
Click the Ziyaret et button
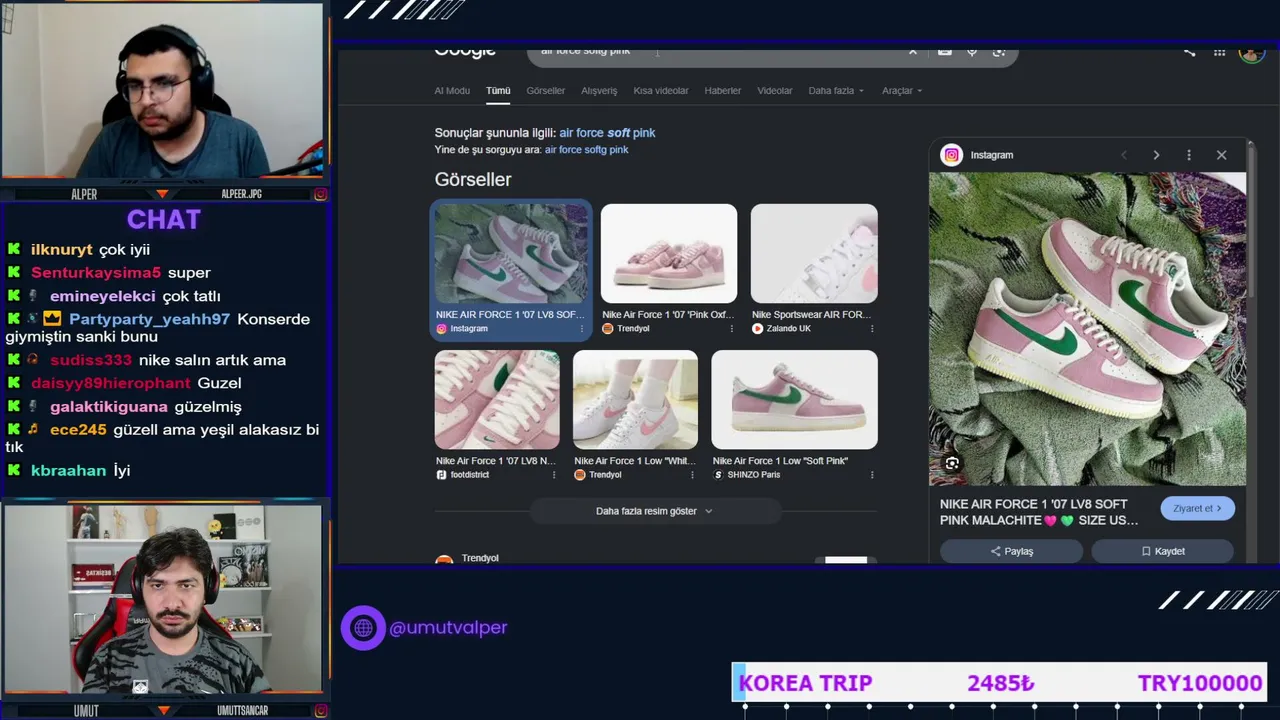tap(1198, 508)
